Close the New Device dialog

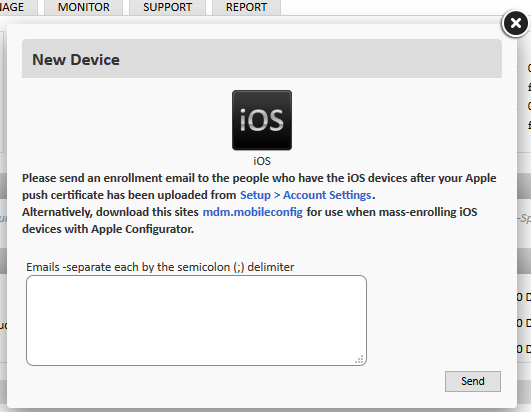point(515,23)
